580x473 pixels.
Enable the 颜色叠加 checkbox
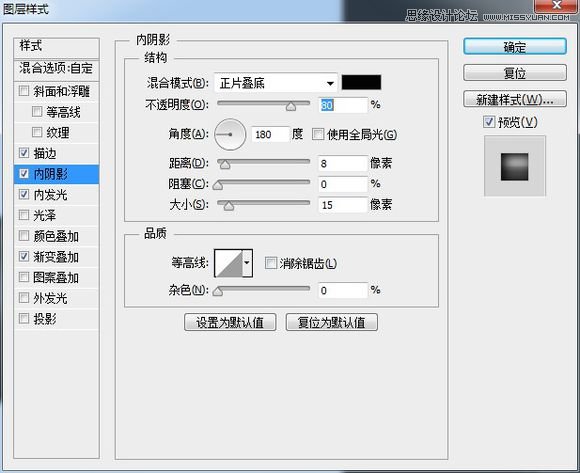point(24,236)
